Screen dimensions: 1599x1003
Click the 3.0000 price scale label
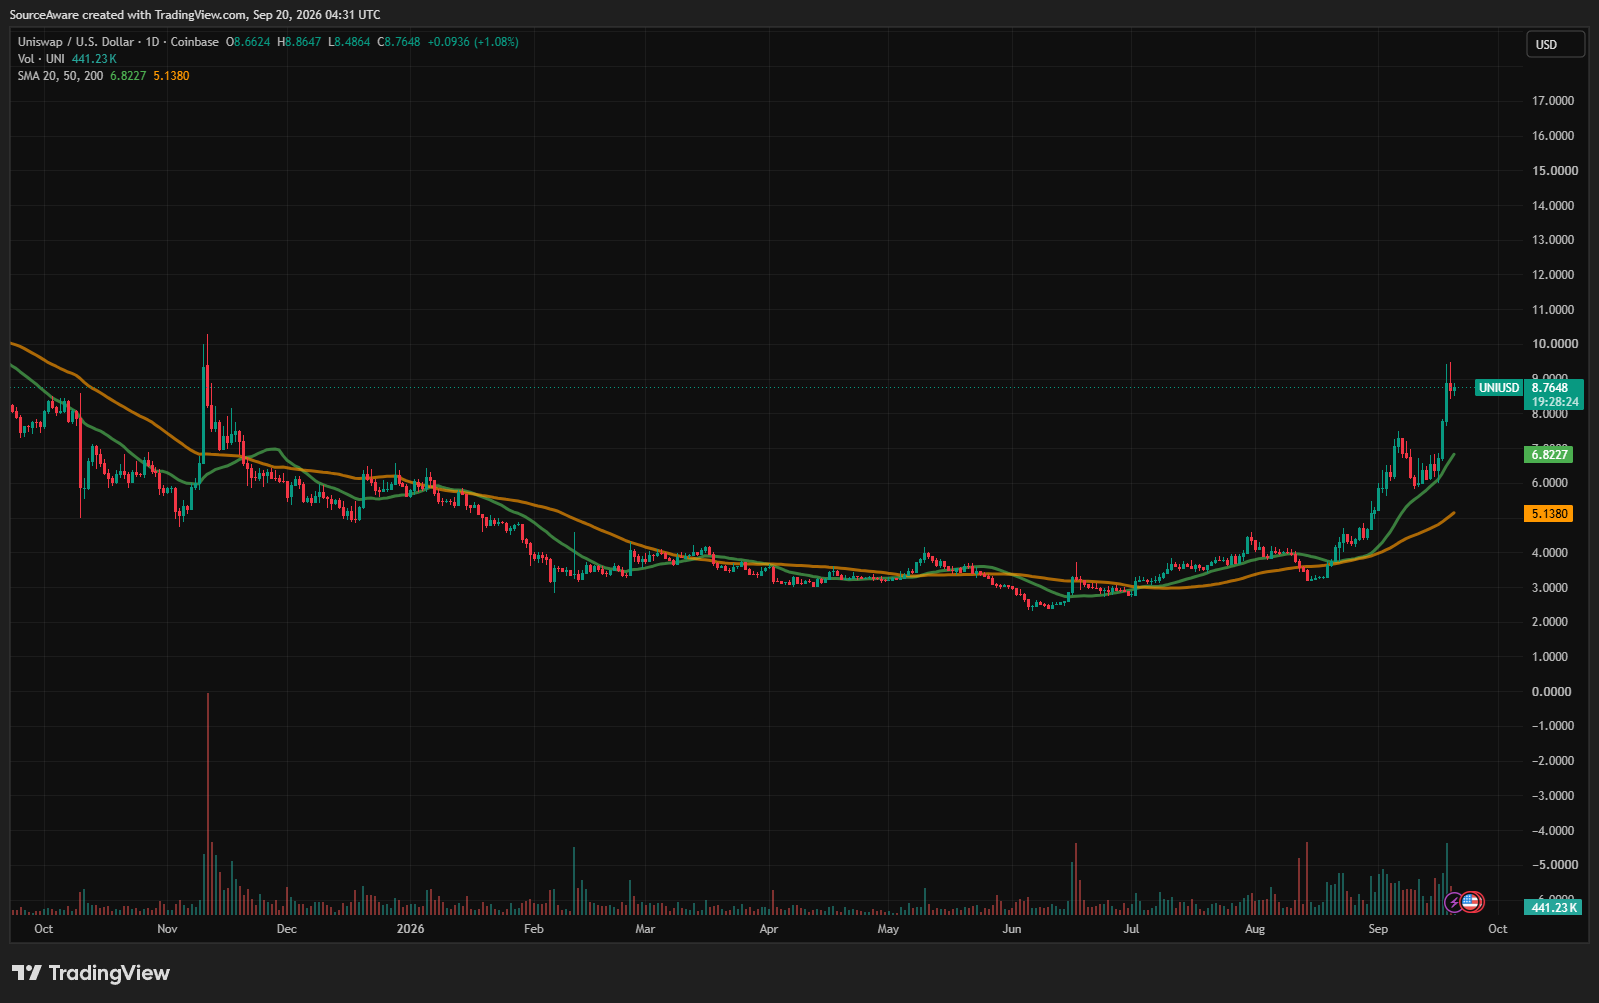click(1550, 588)
